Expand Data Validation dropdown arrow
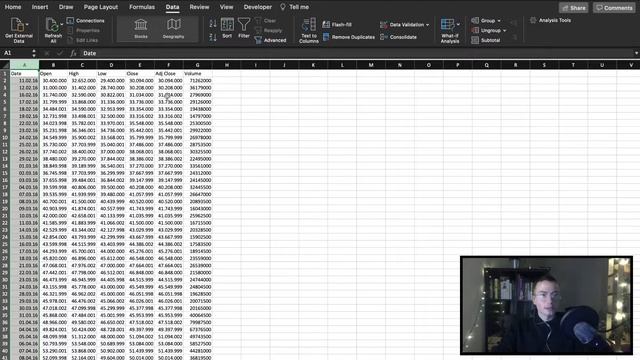640x360 pixels. 427,25
